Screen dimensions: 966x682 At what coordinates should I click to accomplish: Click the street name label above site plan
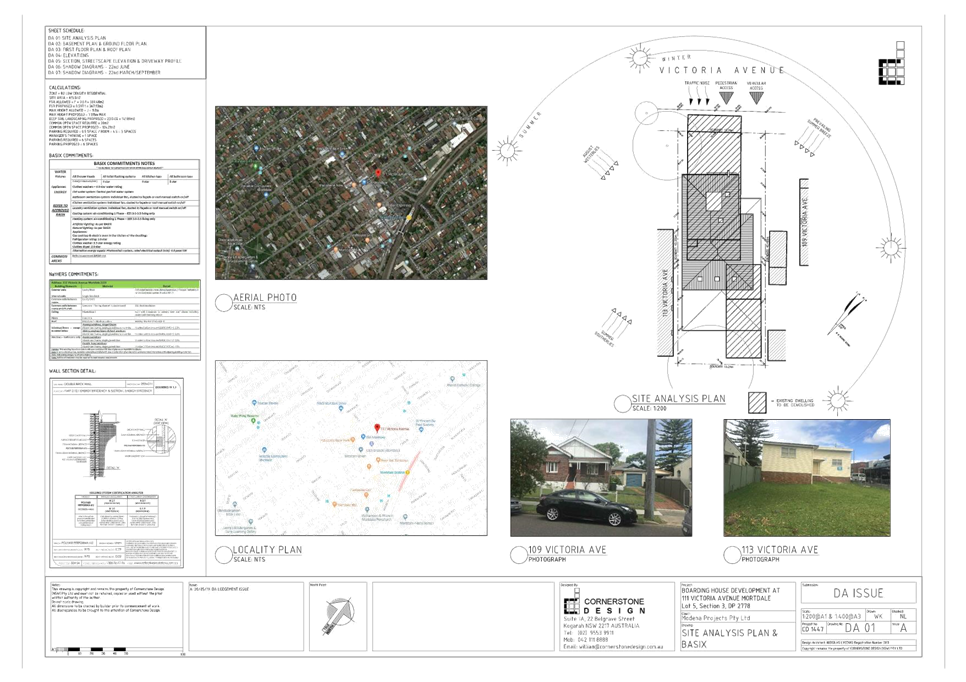point(720,71)
